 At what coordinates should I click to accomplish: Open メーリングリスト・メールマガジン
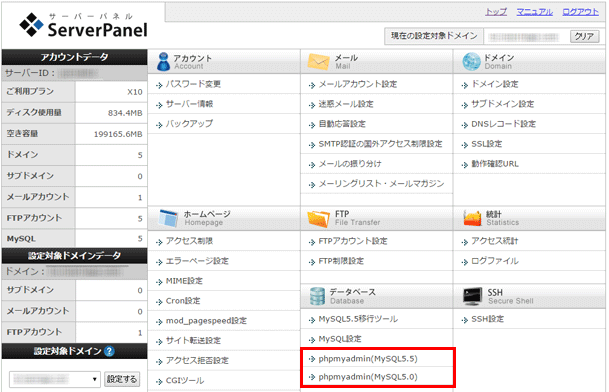[x=381, y=183]
